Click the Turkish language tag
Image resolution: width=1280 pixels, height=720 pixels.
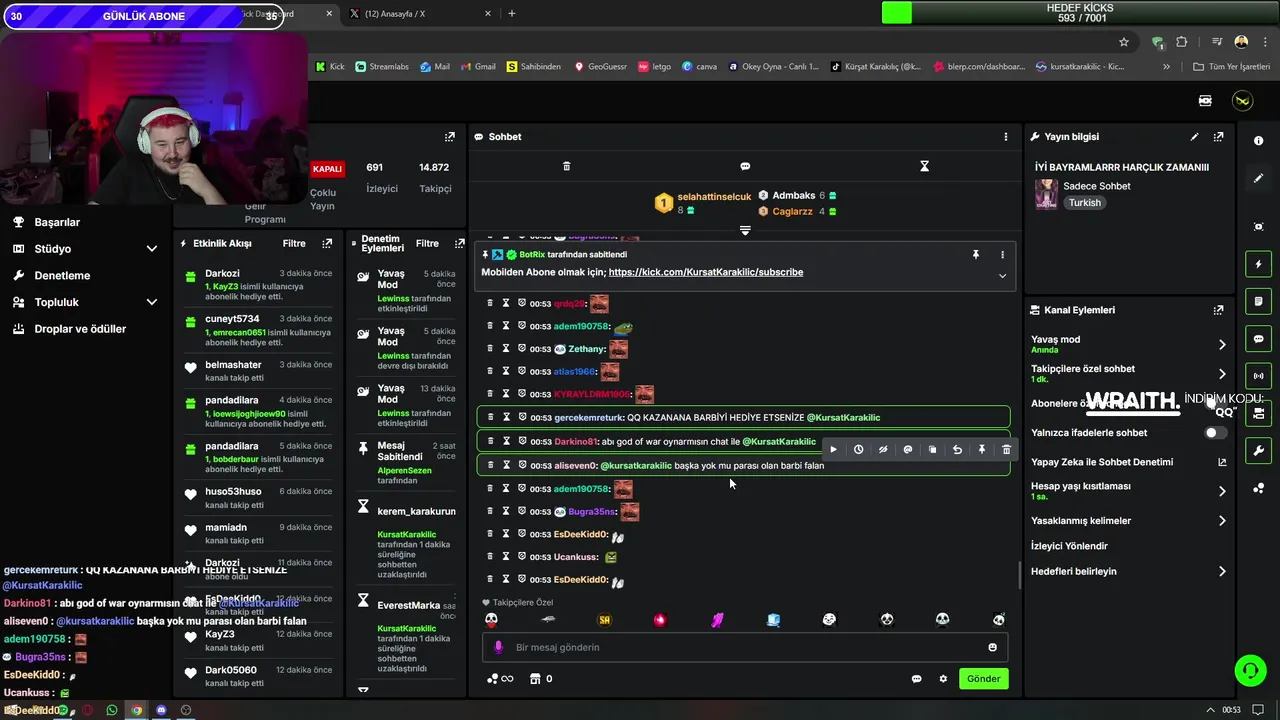(1084, 203)
